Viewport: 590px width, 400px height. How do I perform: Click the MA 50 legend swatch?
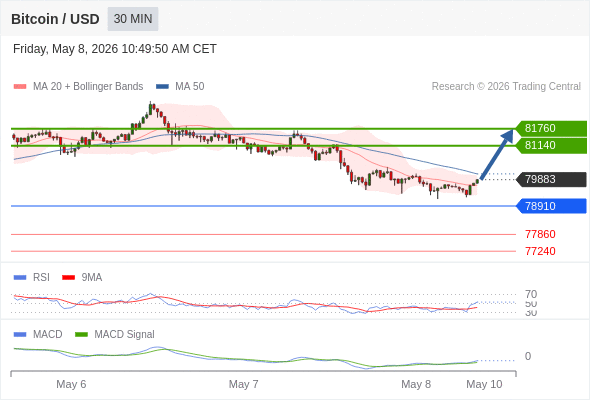click(162, 87)
